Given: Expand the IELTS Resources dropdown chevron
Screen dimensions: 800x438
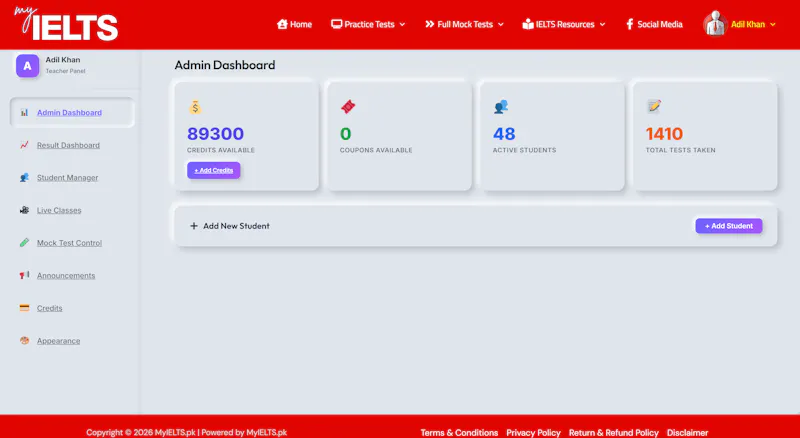Looking at the screenshot, I should point(602,25).
